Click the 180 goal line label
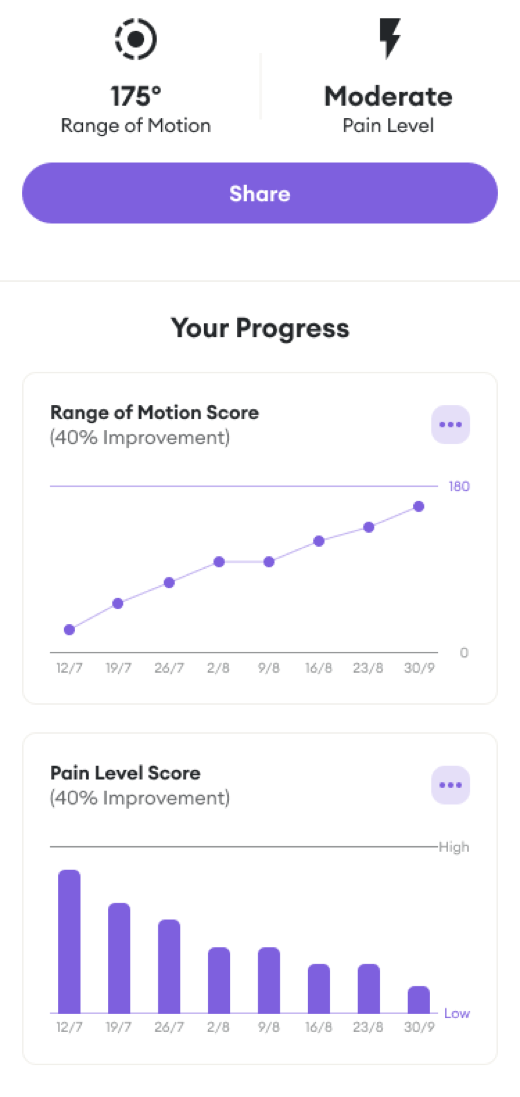Image resolution: width=520 pixels, height=1097 pixels. point(459,486)
